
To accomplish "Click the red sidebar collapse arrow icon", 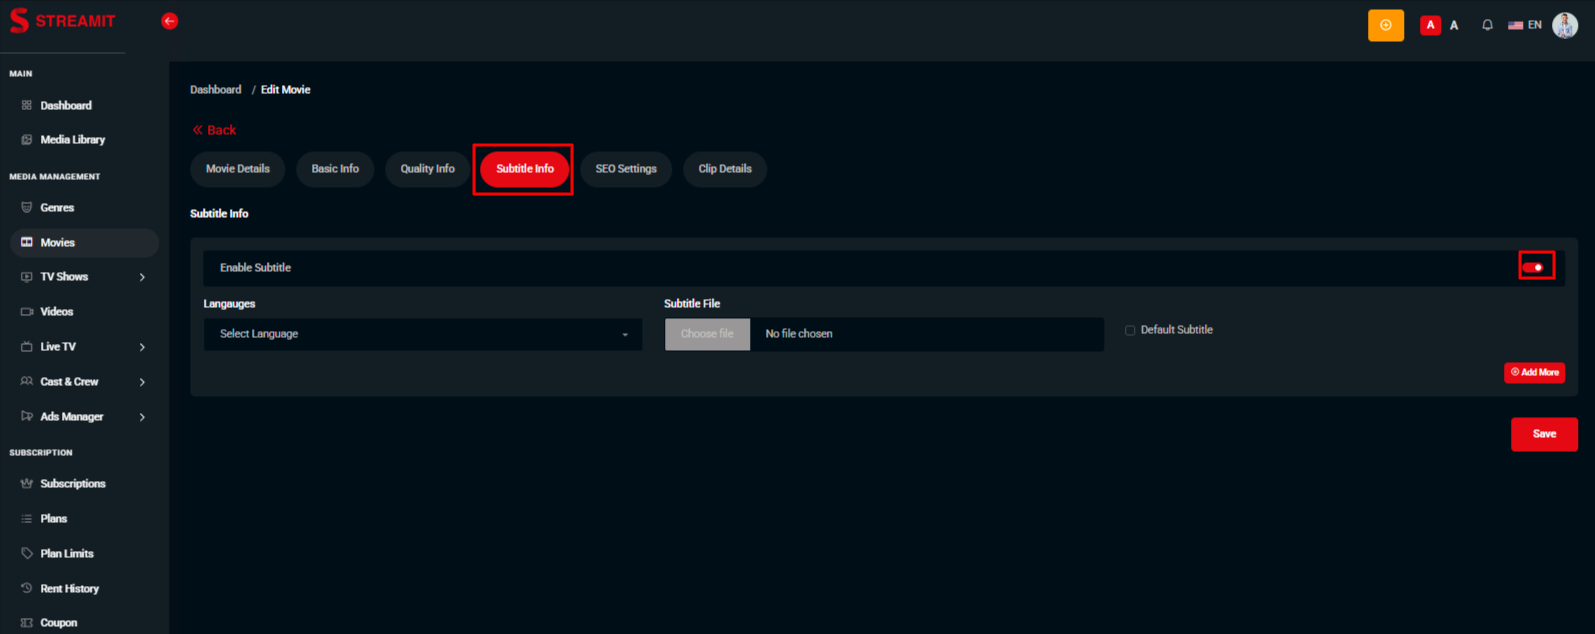I will coord(170,21).
